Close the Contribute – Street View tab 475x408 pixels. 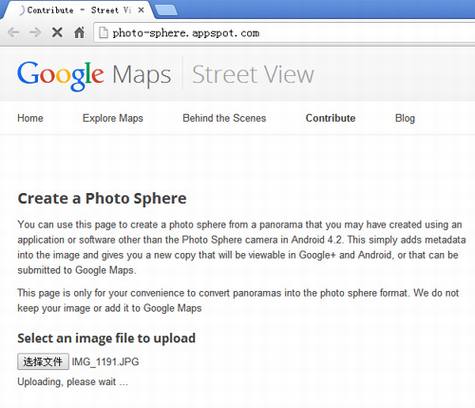pos(141,10)
